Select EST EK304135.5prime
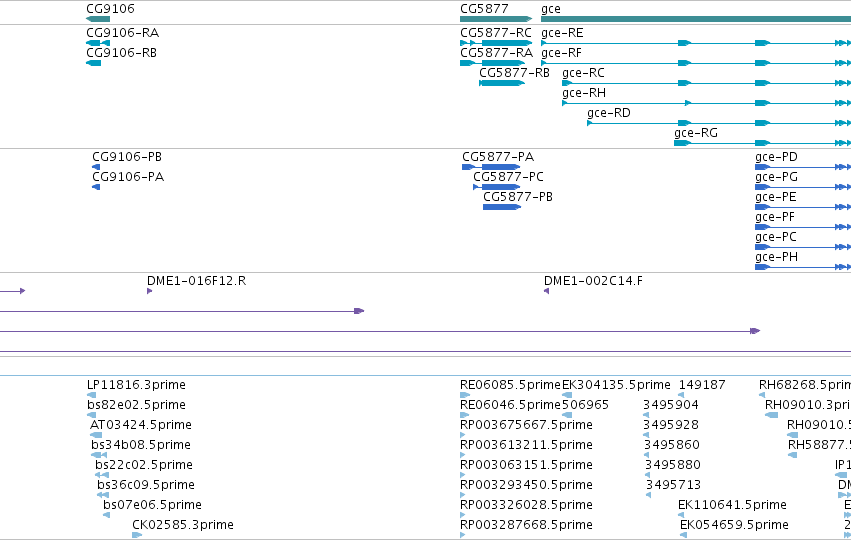 (x=616, y=385)
